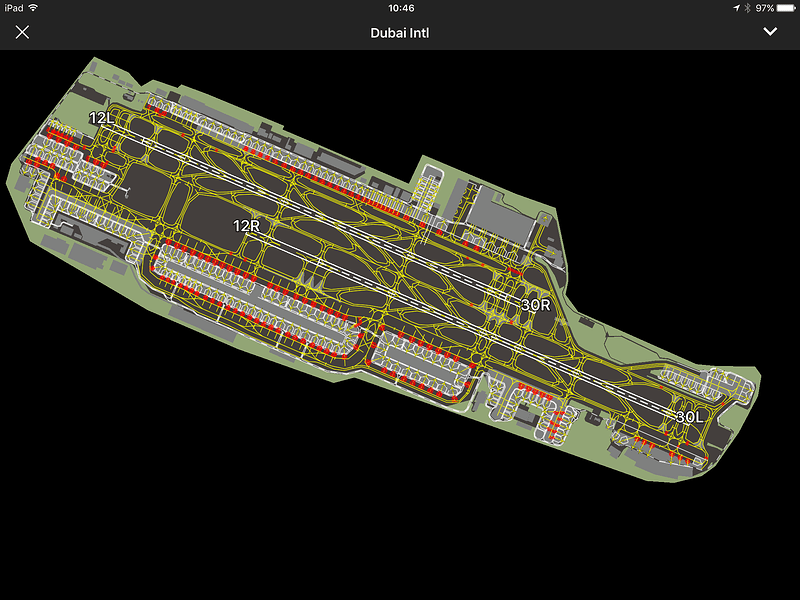This screenshot has width=800, height=600.
Task: Select runway 12L label
Action: coord(102,118)
